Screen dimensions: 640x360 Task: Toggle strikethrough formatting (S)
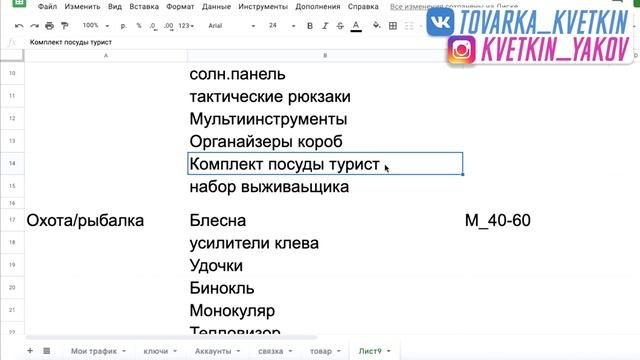[x=340, y=26]
